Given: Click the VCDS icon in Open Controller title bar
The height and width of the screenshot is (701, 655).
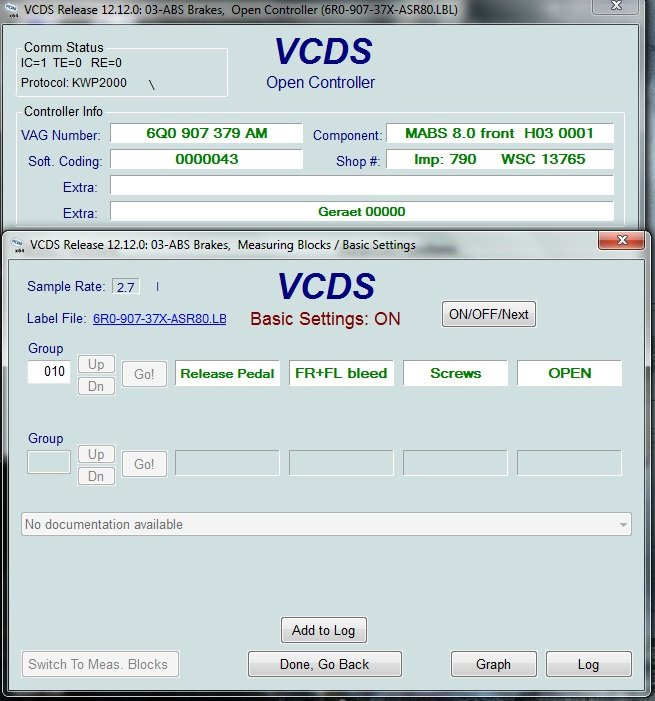Looking at the screenshot, I should pos(13,10).
